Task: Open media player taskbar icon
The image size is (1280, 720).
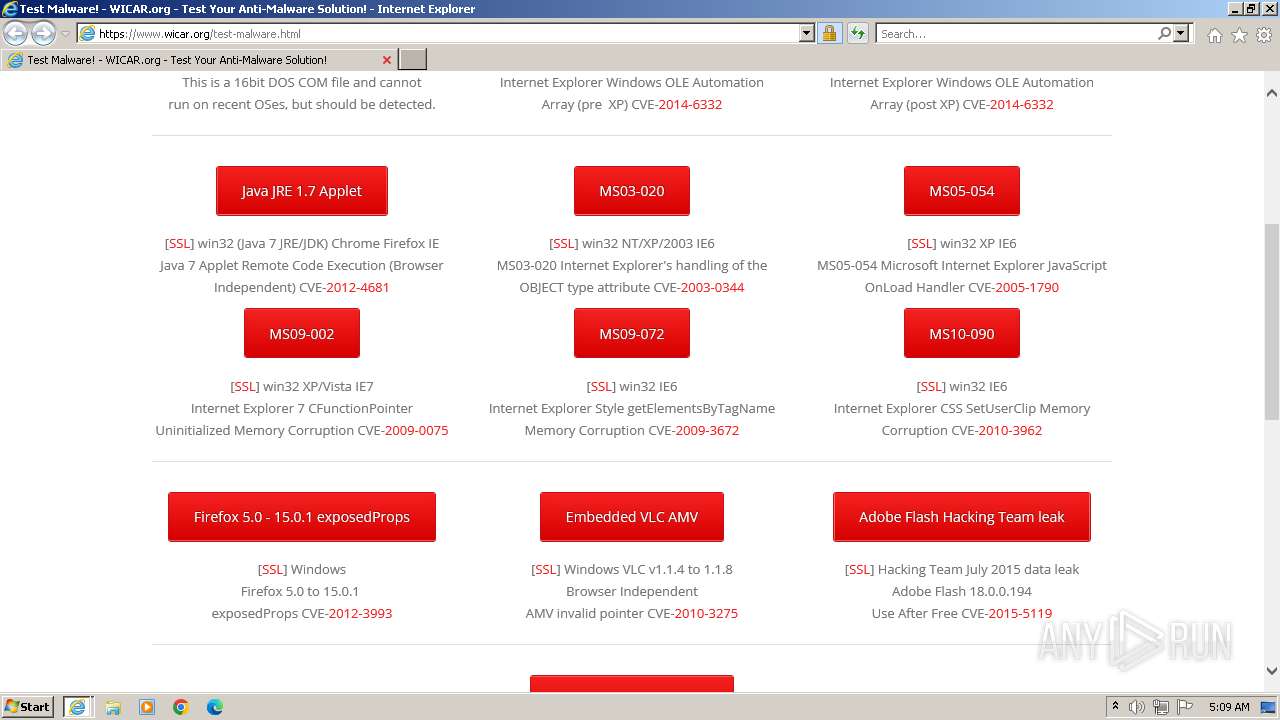Action: (147, 707)
